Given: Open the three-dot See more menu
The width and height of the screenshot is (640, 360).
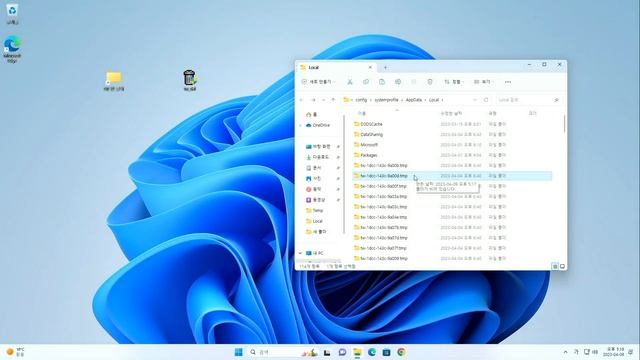Looking at the screenshot, I should tap(508, 82).
